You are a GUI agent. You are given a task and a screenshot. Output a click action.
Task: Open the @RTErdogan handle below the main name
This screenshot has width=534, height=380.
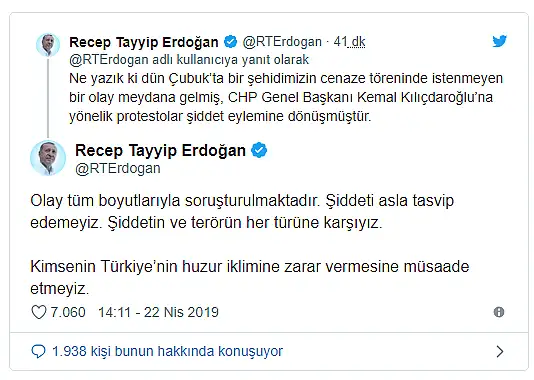tap(118, 168)
